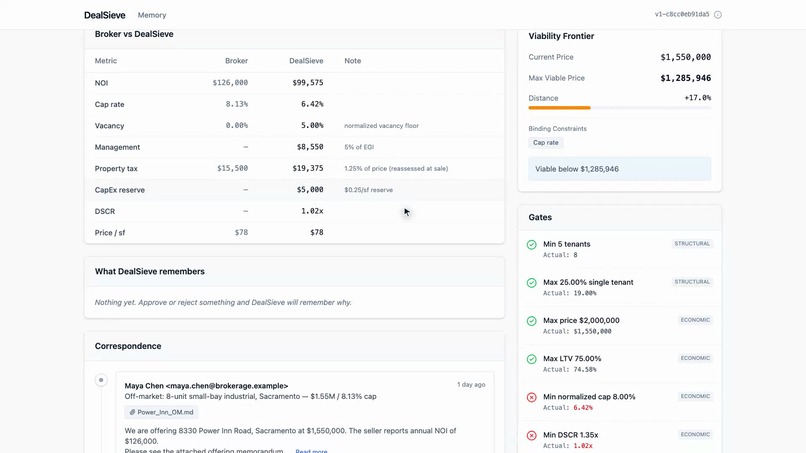
Task: Click Broker property tax $15,500
Action: coord(232,168)
